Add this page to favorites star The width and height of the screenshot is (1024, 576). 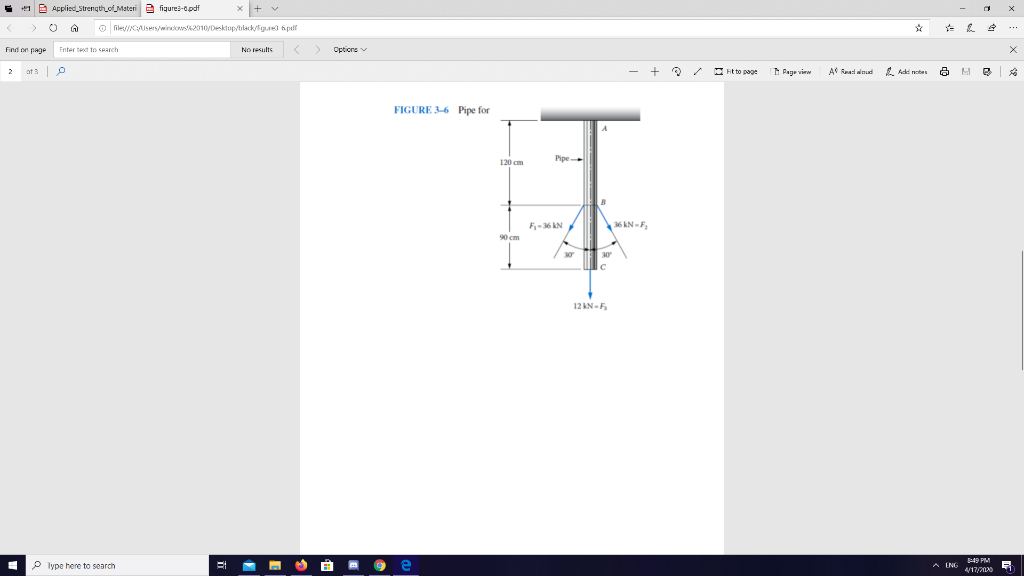point(918,28)
